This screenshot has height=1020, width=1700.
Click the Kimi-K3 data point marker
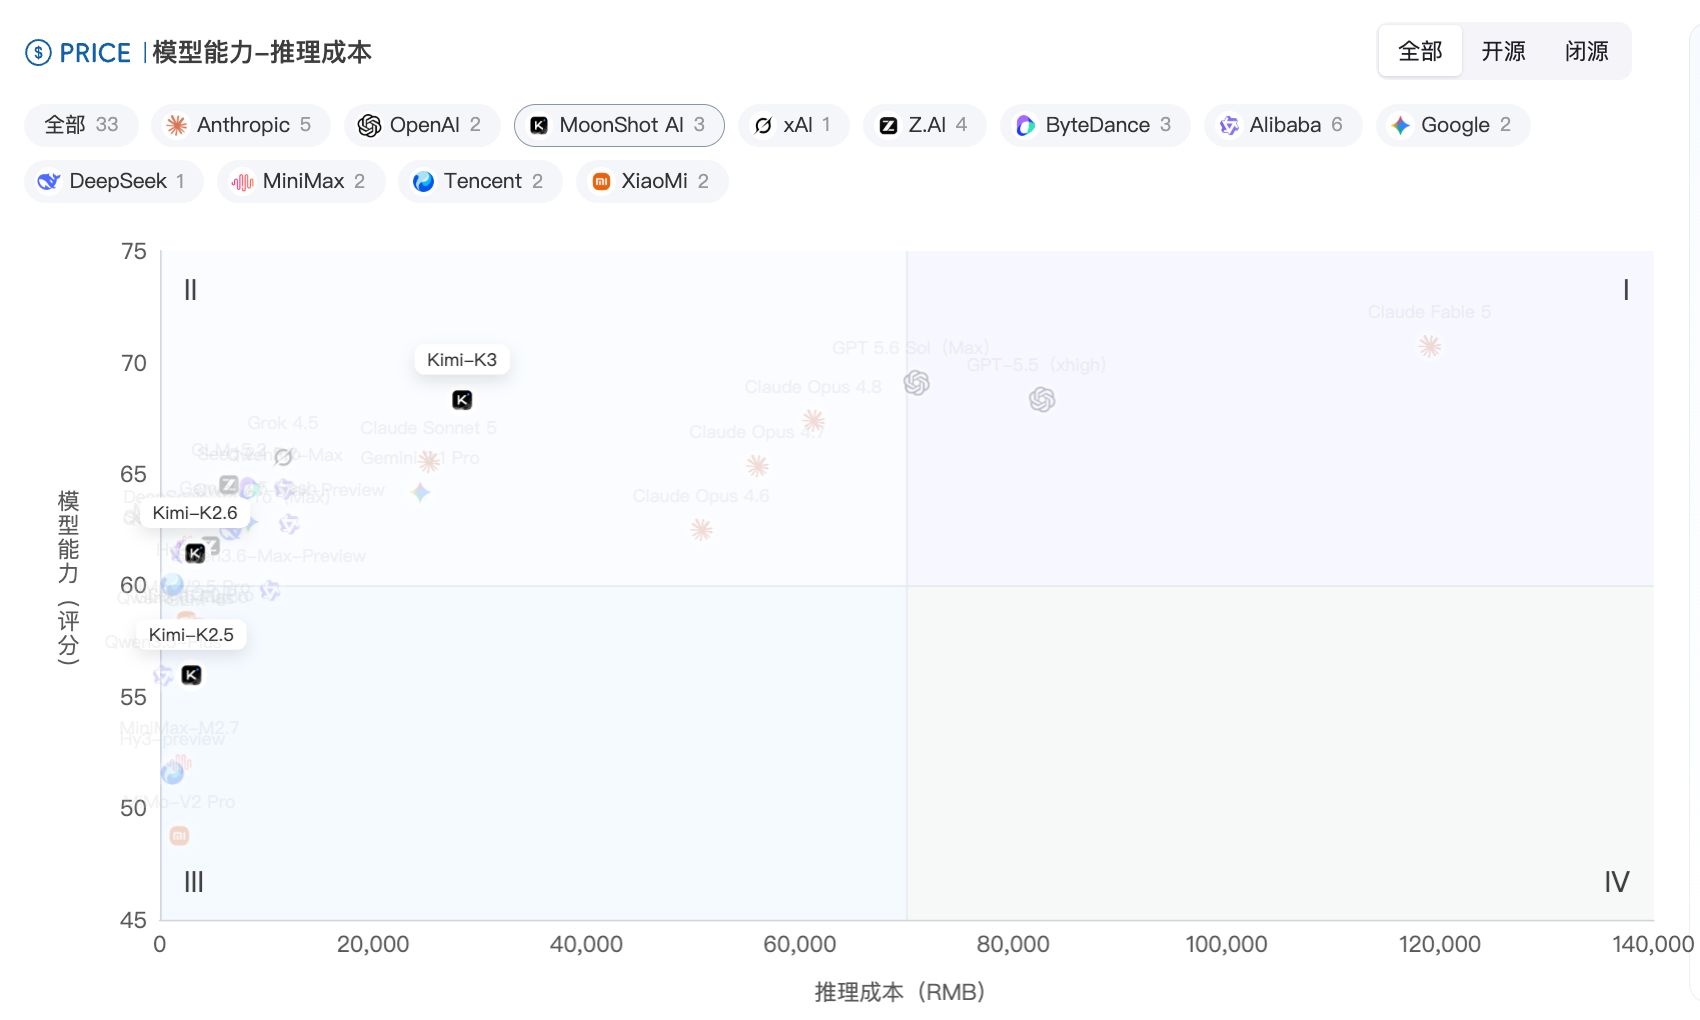pyautogui.click(x=462, y=400)
